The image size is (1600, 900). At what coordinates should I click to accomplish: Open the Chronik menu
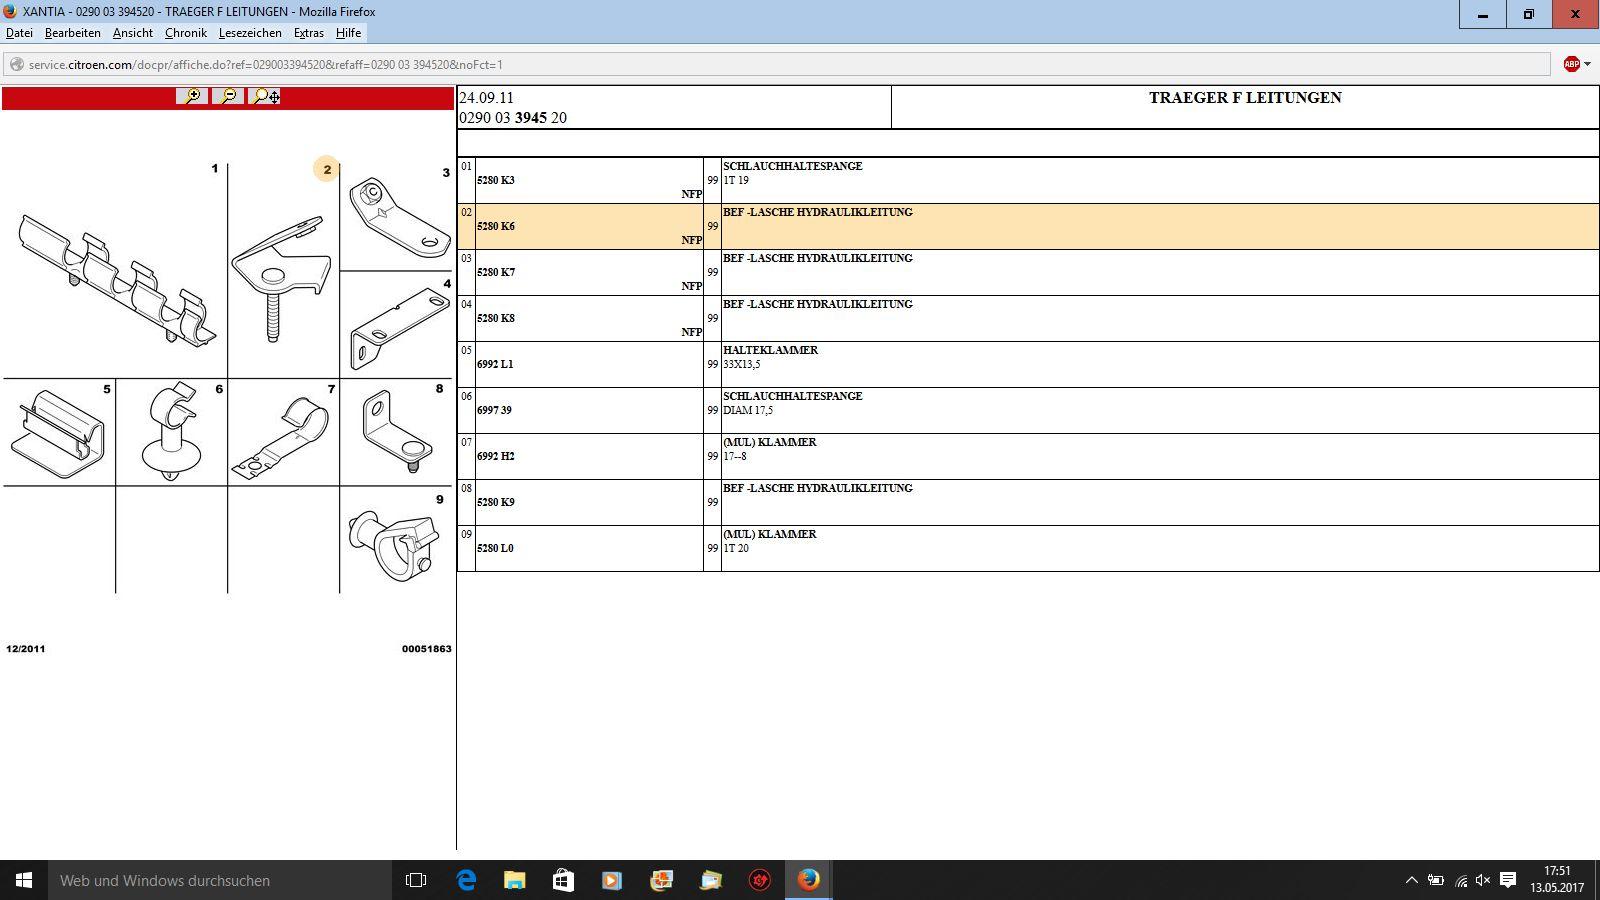point(186,33)
